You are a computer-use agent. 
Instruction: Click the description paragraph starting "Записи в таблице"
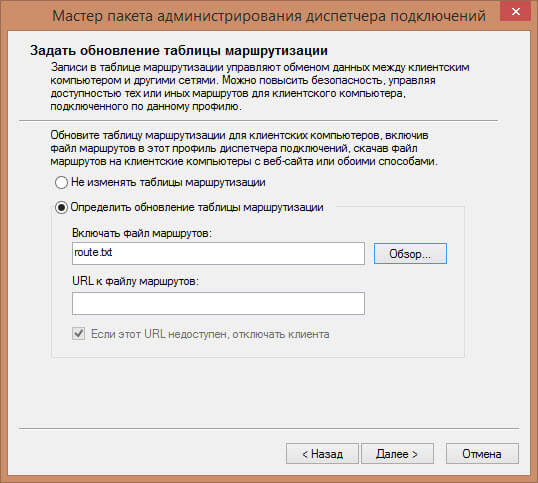tap(260, 86)
